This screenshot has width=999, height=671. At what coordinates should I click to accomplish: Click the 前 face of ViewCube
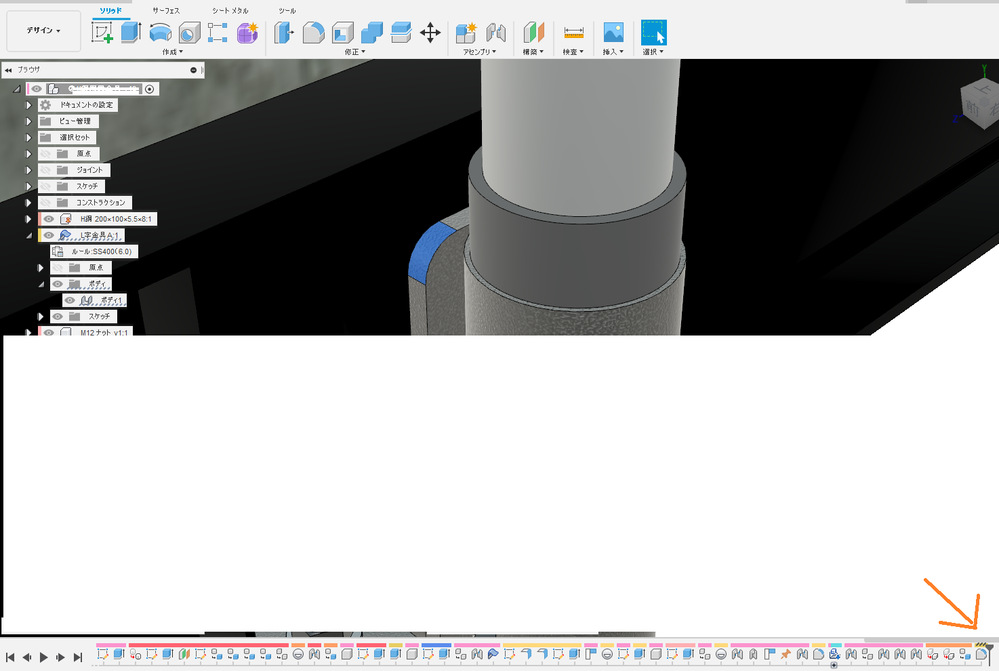(972, 109)
